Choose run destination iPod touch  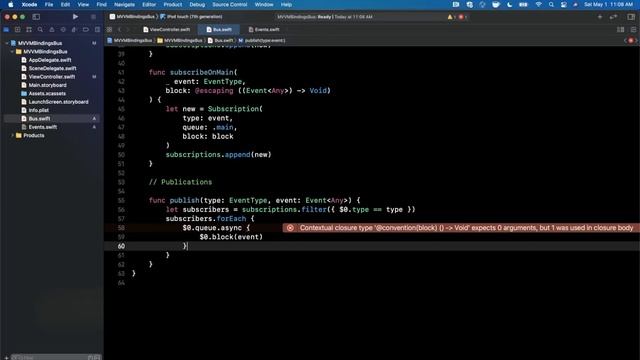(191, 17)
